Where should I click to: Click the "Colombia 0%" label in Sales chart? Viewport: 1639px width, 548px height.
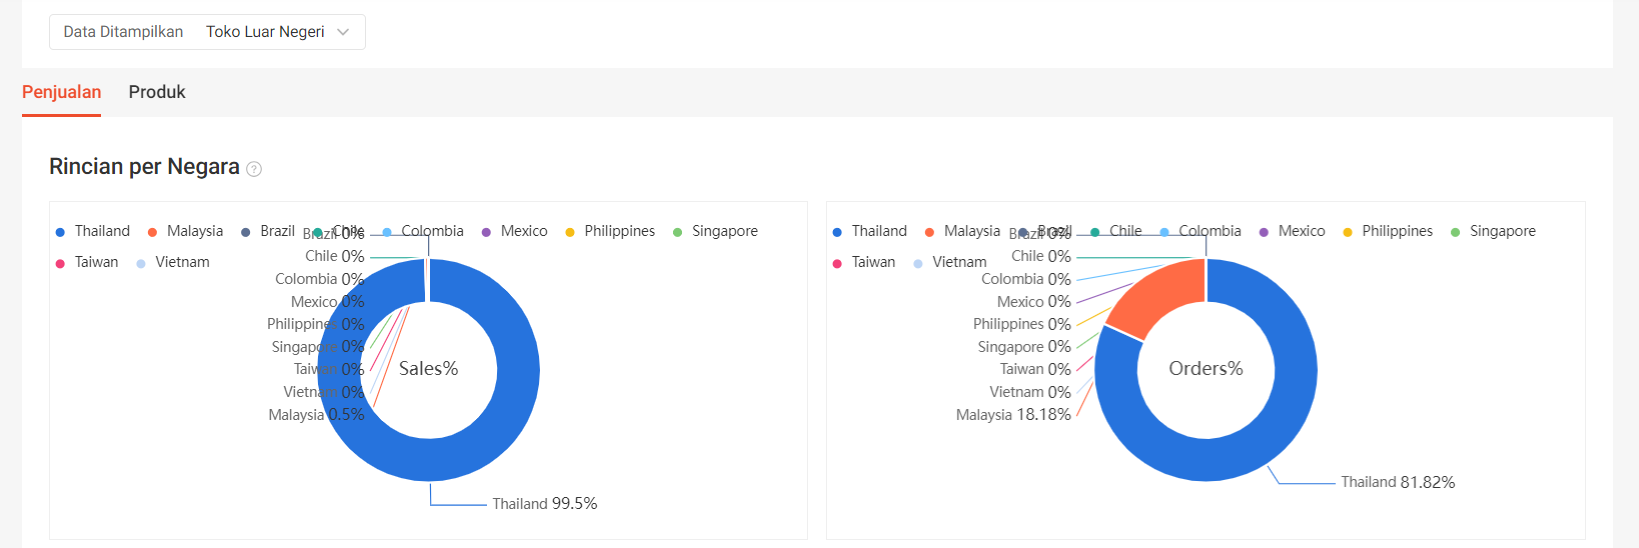coord(320,279)
